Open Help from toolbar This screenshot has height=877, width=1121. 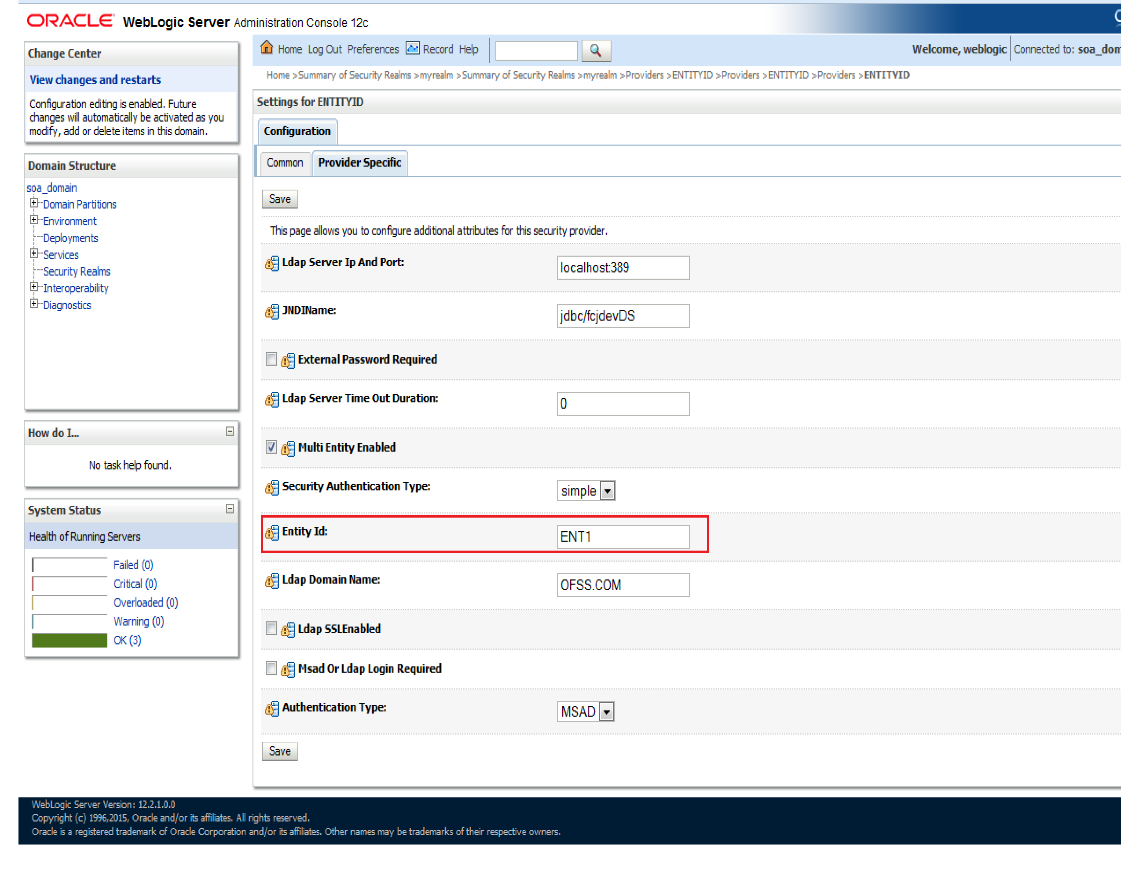(x=468, y=49)
